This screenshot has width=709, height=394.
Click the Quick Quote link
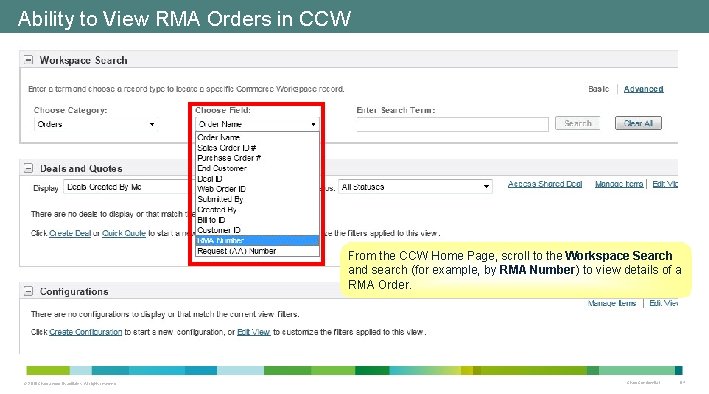click(124, 233)
